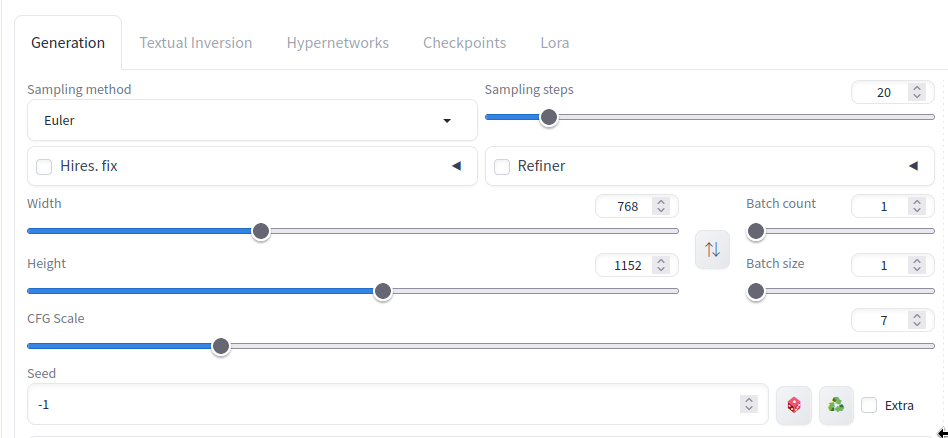This screenshot has height=438, width=948.
Task: Click the Seed input field
Action: click(385, 405)
